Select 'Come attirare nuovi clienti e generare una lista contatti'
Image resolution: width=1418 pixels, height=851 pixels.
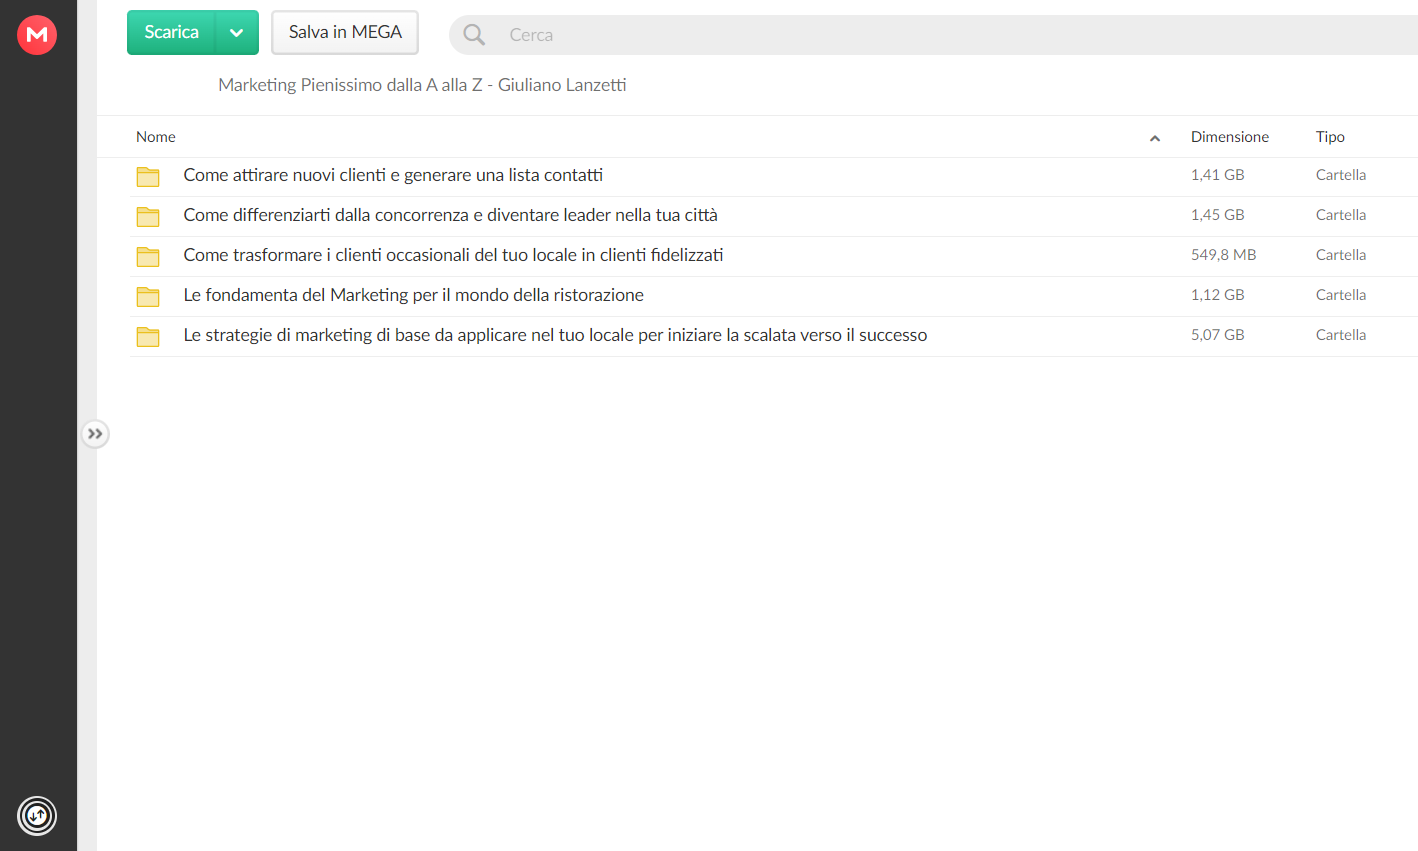pyautogui.click(x=393, y=175)
